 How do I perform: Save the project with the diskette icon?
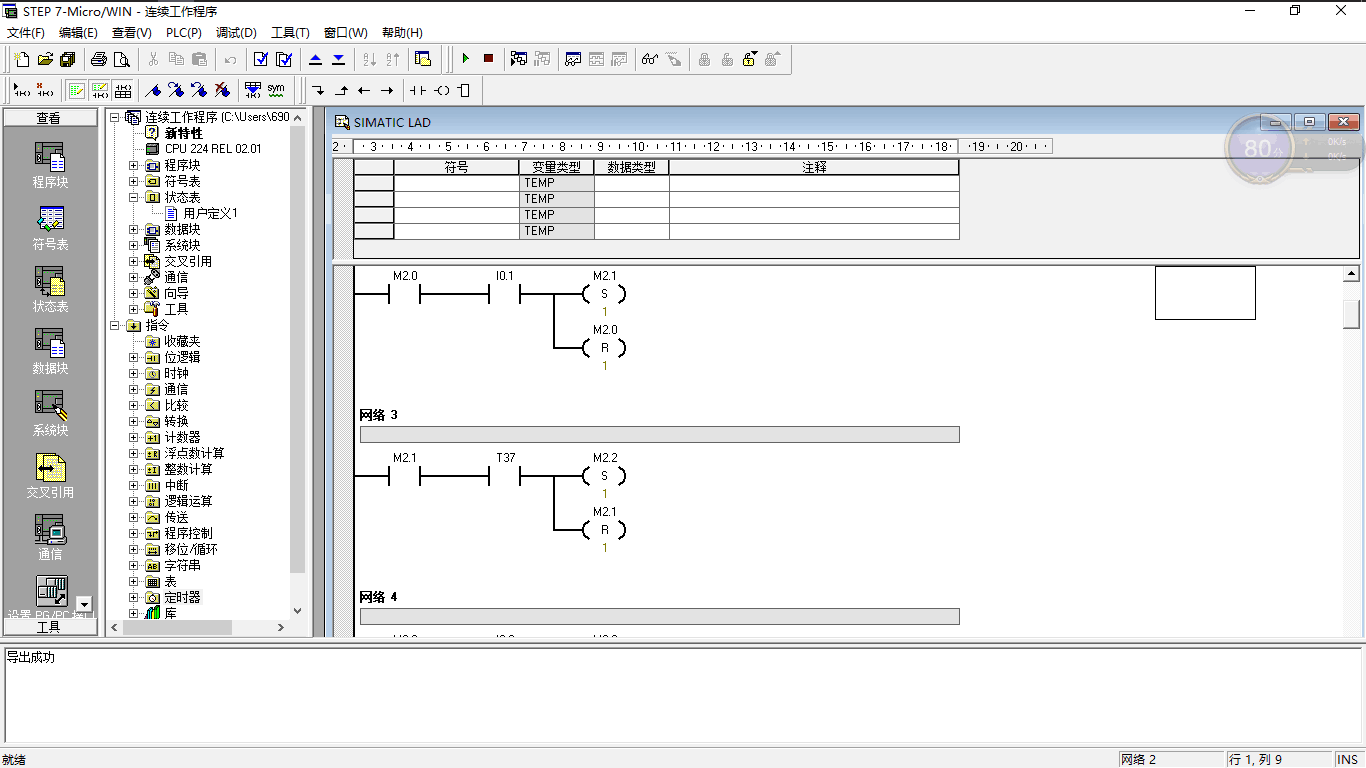pos(68,59)
